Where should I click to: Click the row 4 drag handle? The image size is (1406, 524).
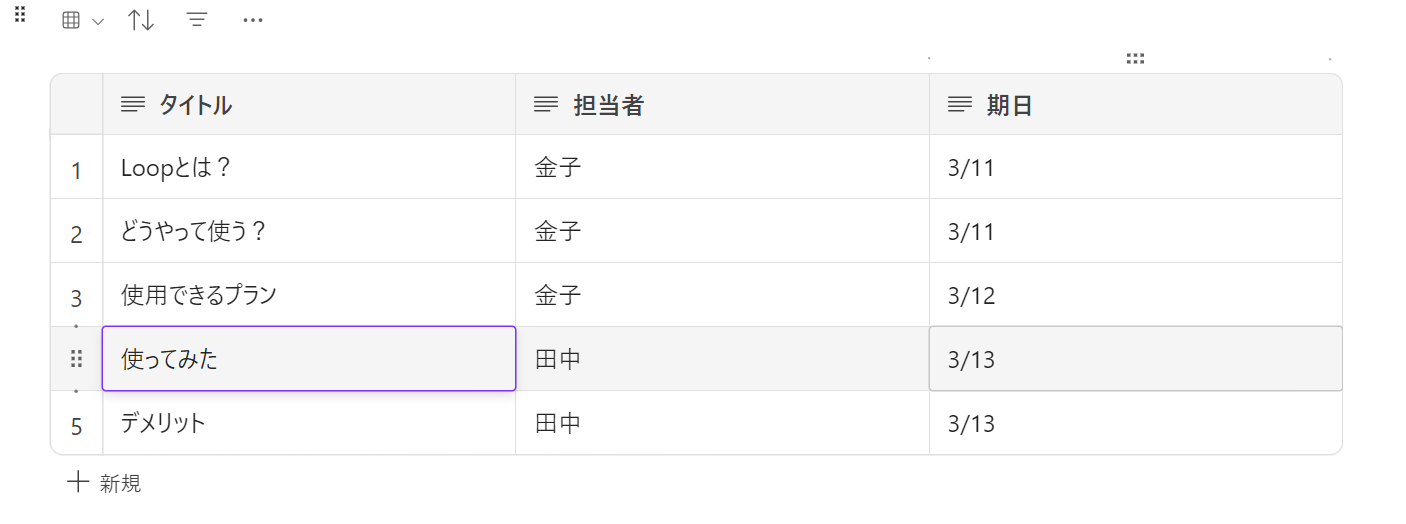76,359
